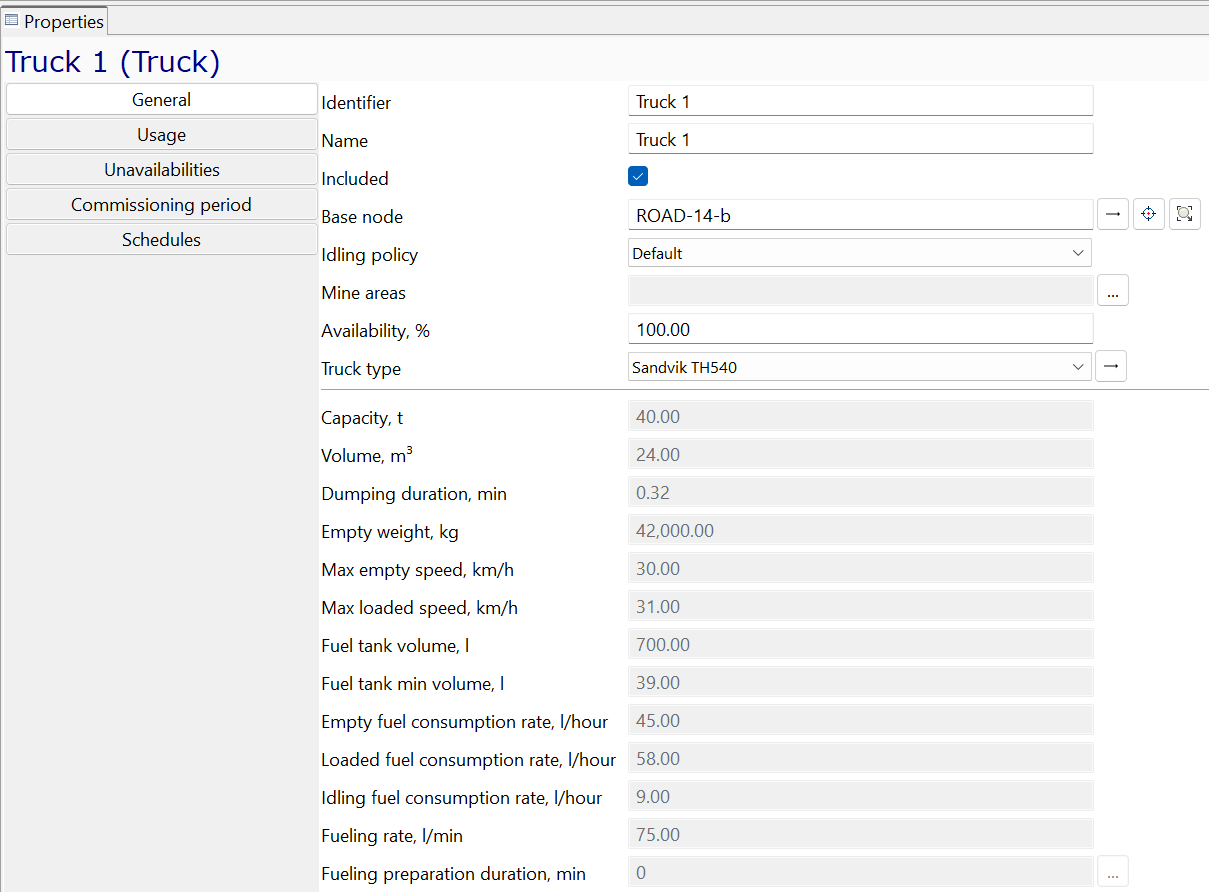Click the Volume value 24.00

[860, 454]
